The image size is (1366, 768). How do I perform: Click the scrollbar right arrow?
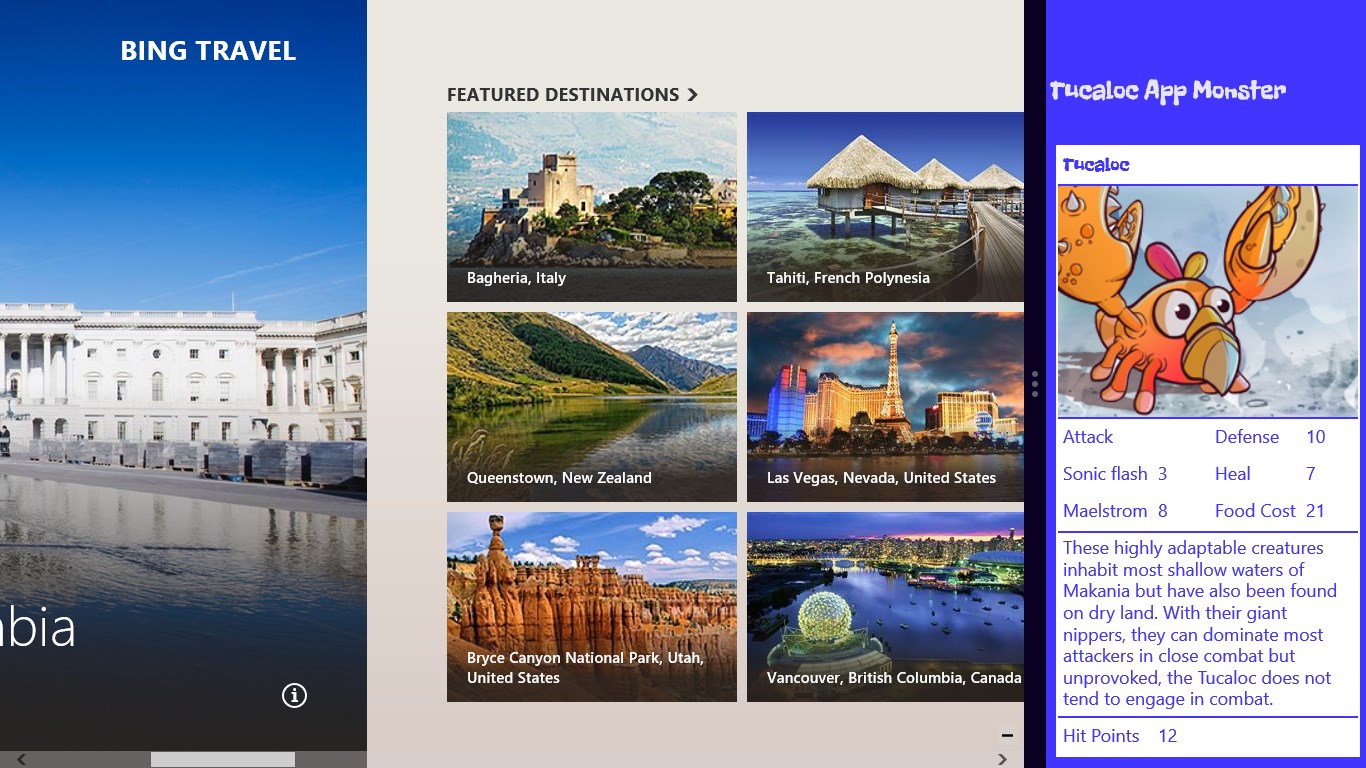pos(1003,760)
